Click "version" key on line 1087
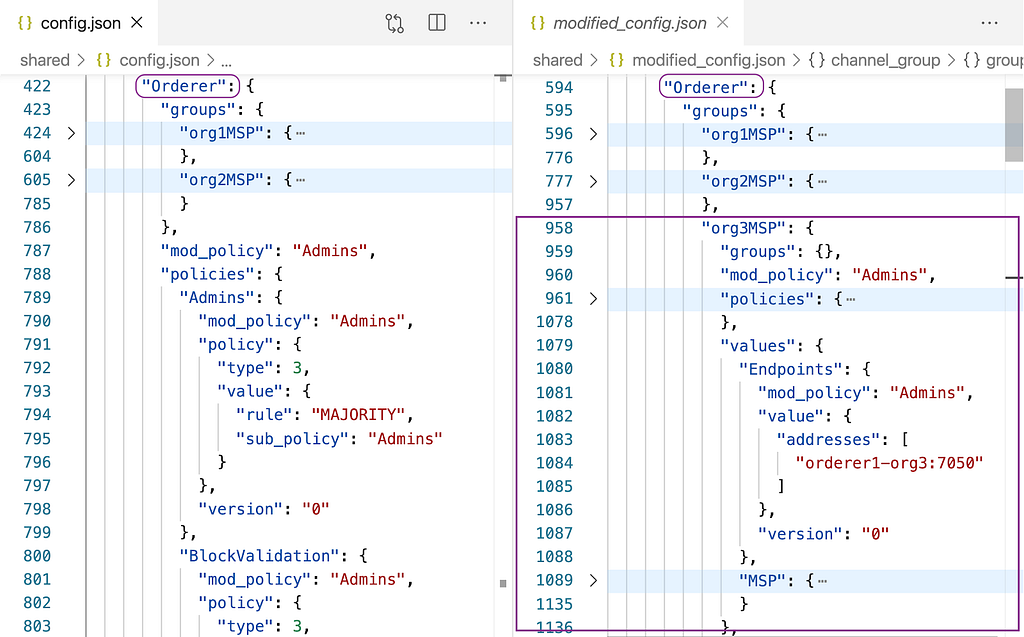Image resolution: width=1024 pixels, height=637 pixels. pos(800,534)
